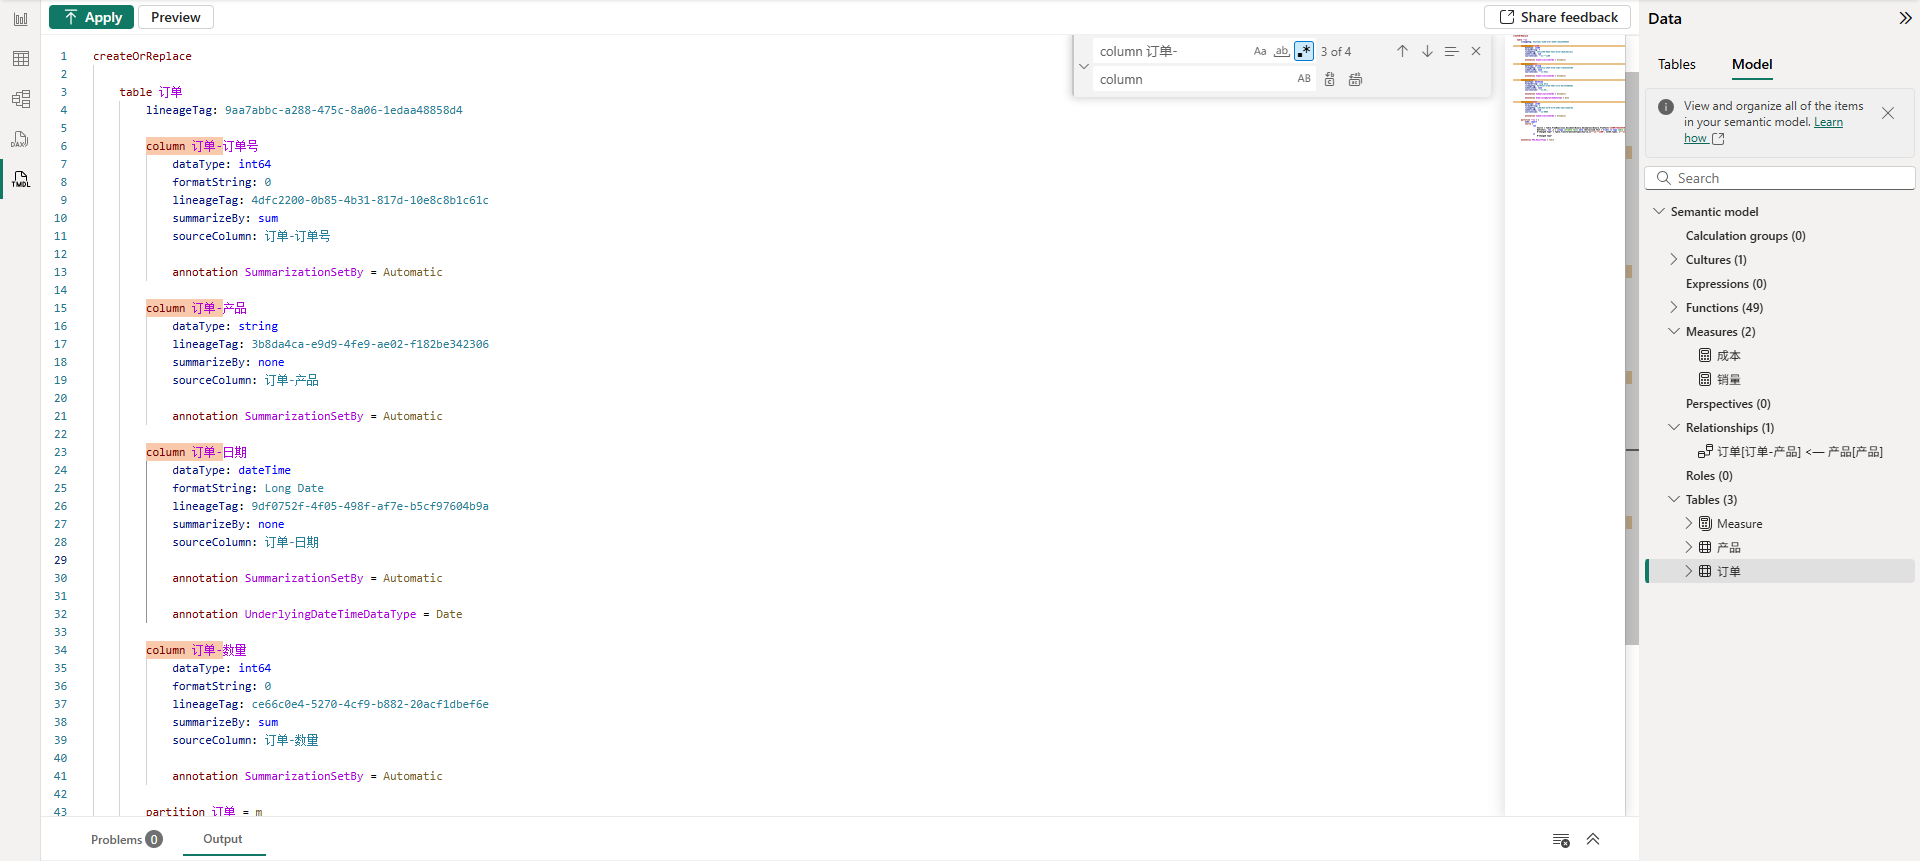
Task: Click the Replace All icon
Action: click(1355, 79)
